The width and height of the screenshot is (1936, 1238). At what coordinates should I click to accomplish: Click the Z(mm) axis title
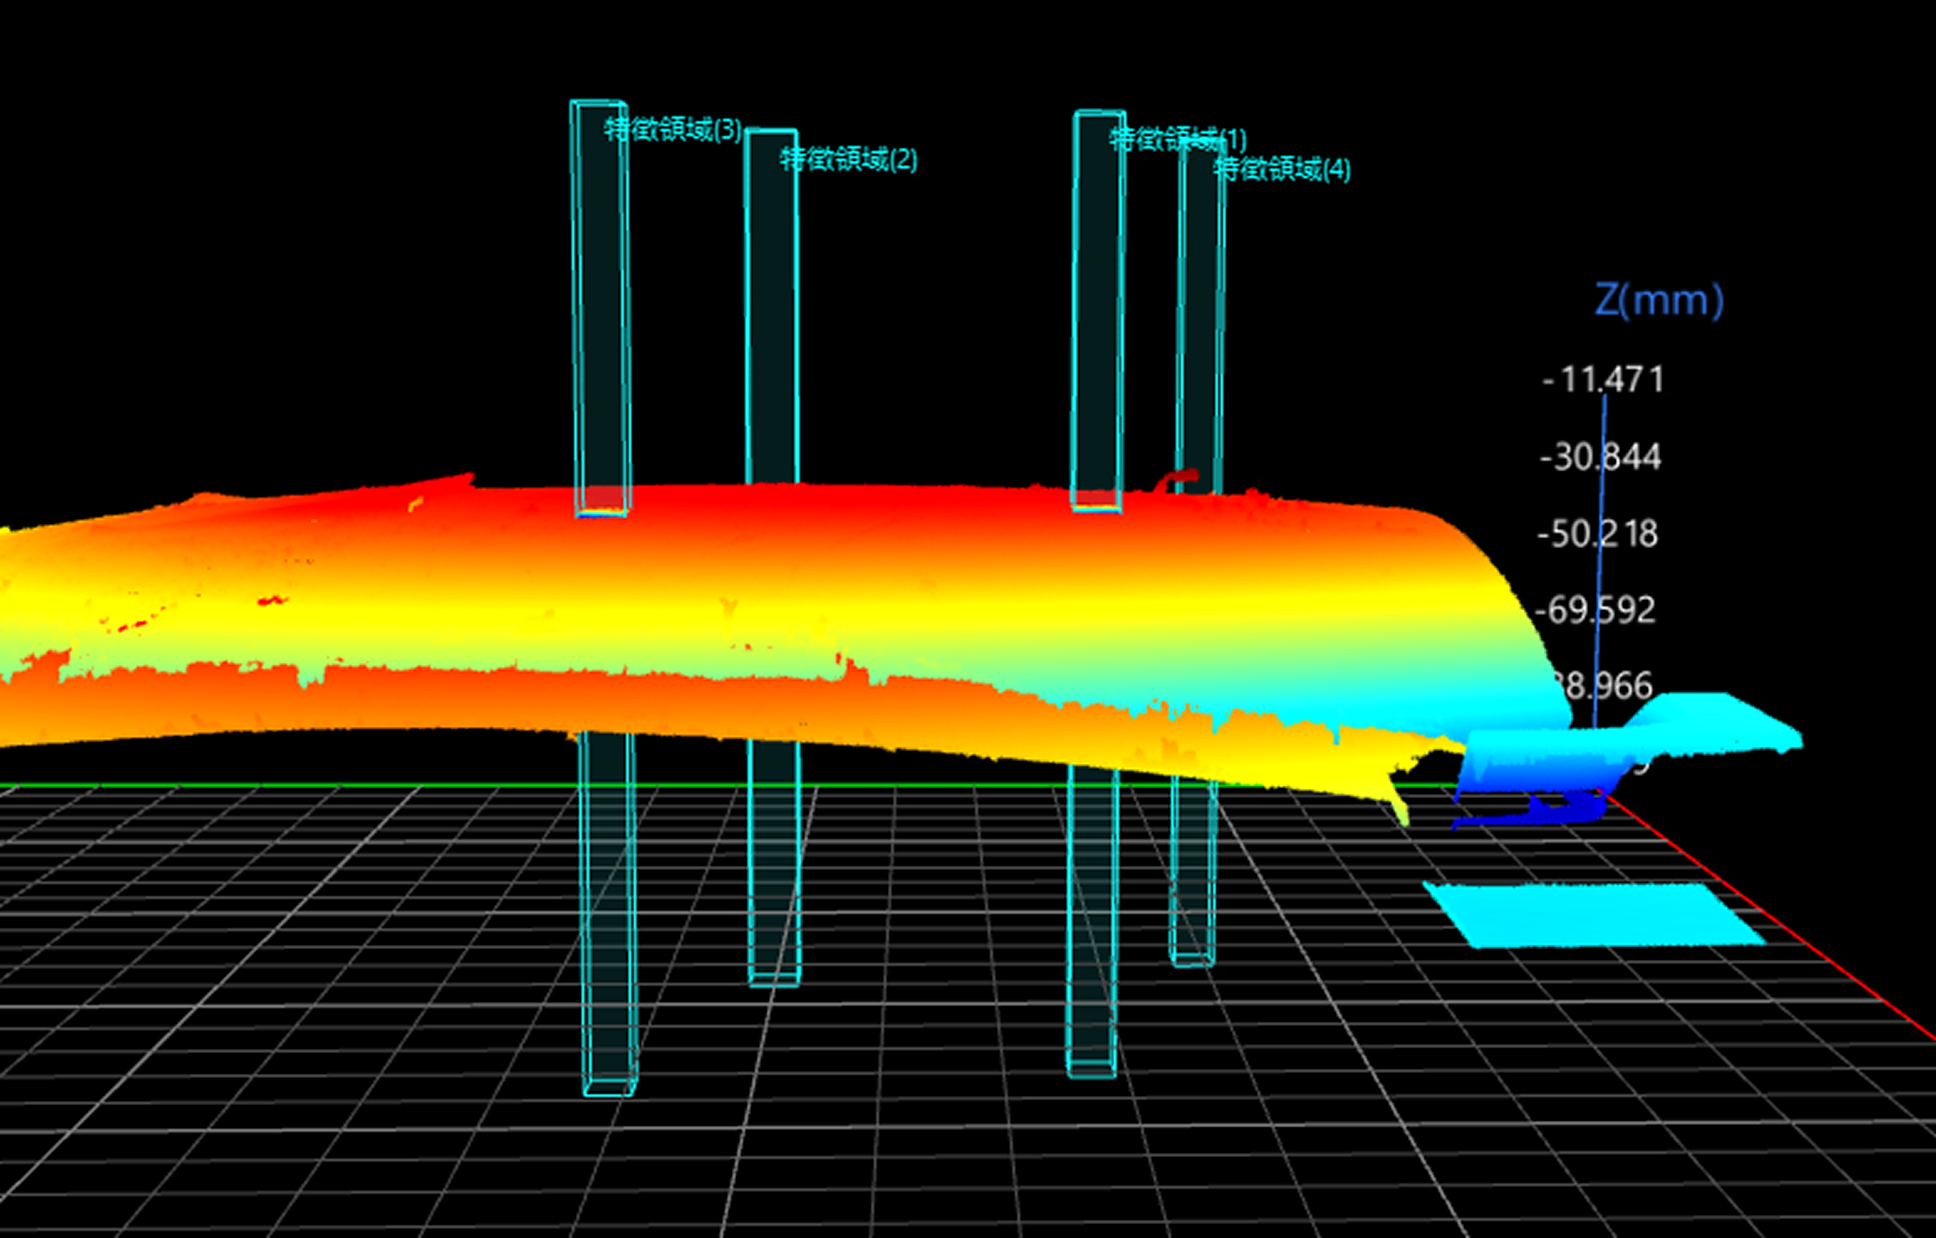(1658, 300)
